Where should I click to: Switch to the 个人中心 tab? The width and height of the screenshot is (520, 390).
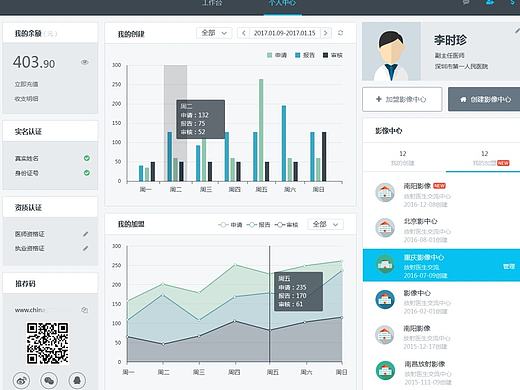282,3
